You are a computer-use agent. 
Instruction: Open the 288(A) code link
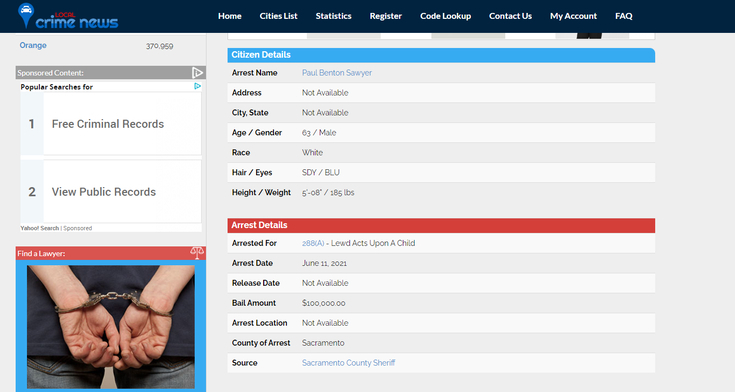313,243
